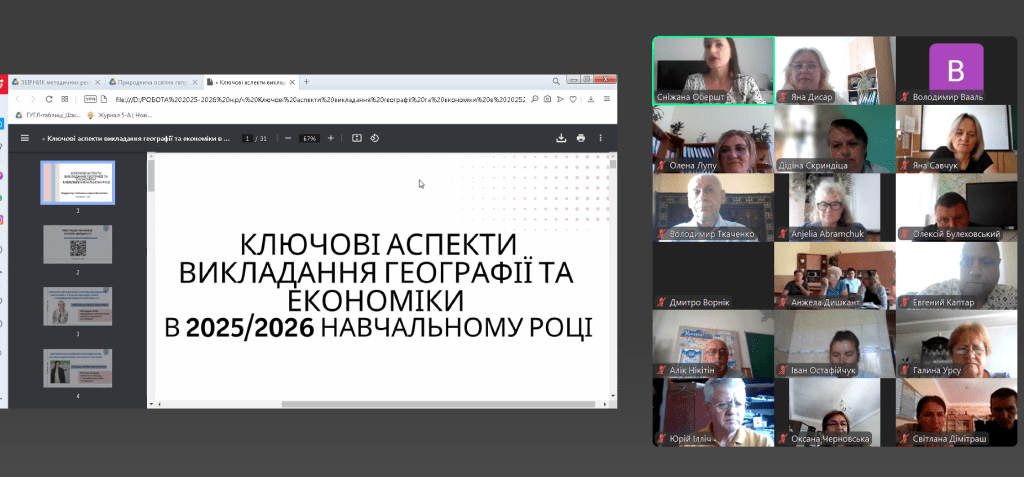1024x477 pixels.
Task: Rotate the PDF document
Action: 374,138
